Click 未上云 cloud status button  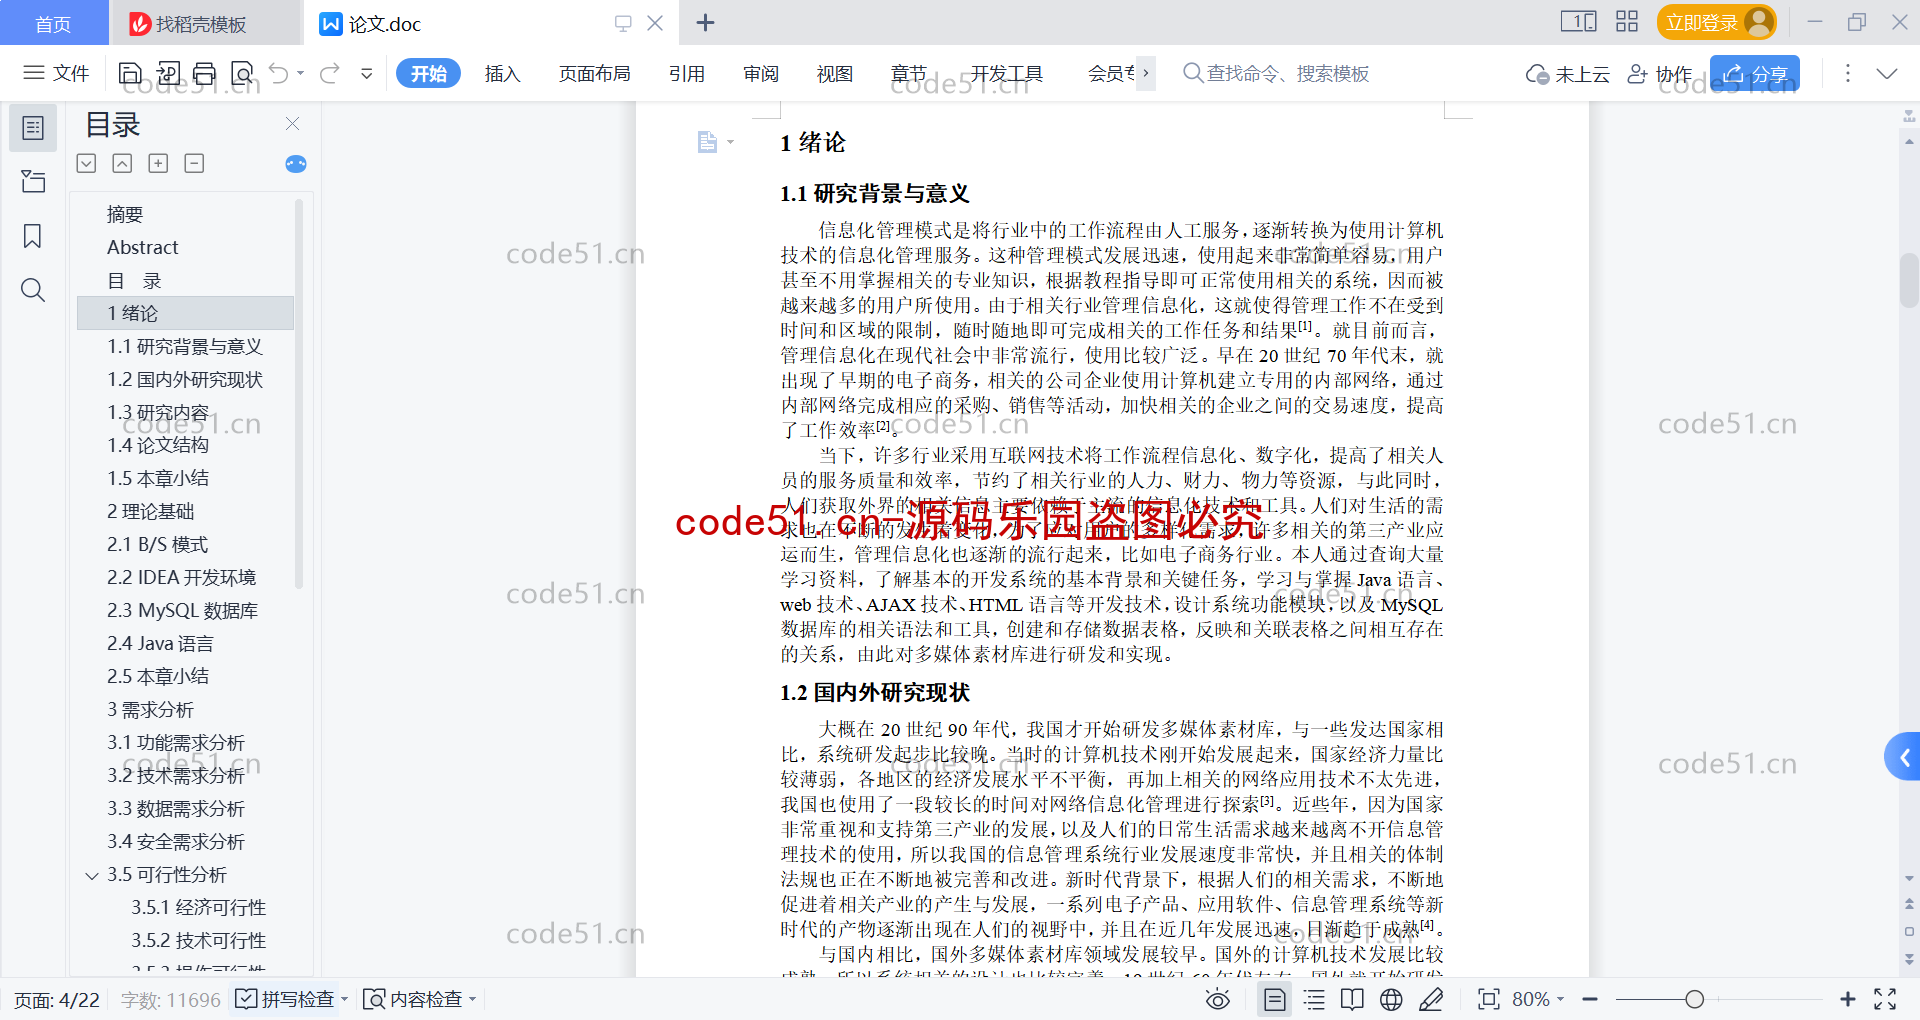pos(1568,73)
